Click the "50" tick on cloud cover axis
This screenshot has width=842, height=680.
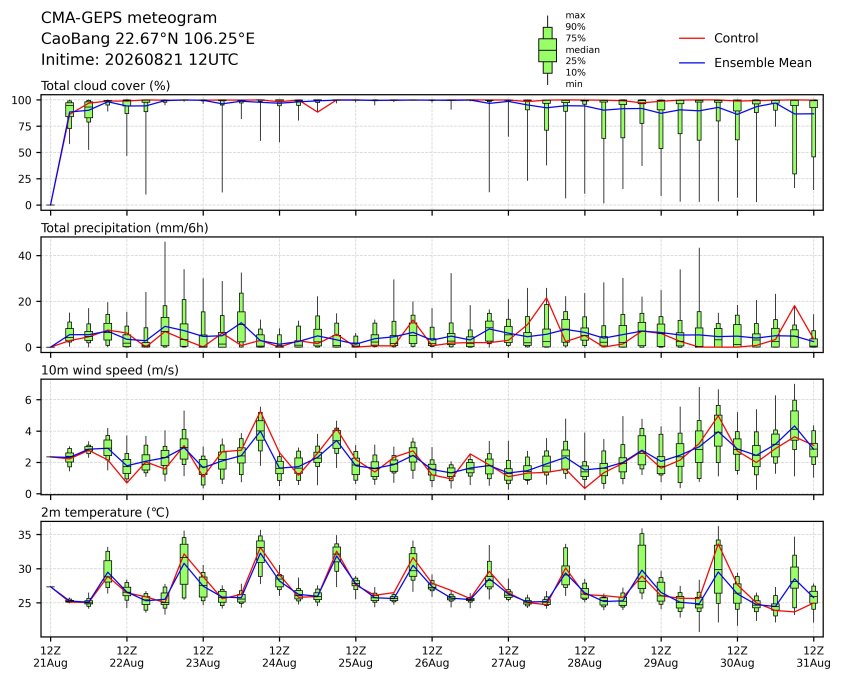coord(26,153)
